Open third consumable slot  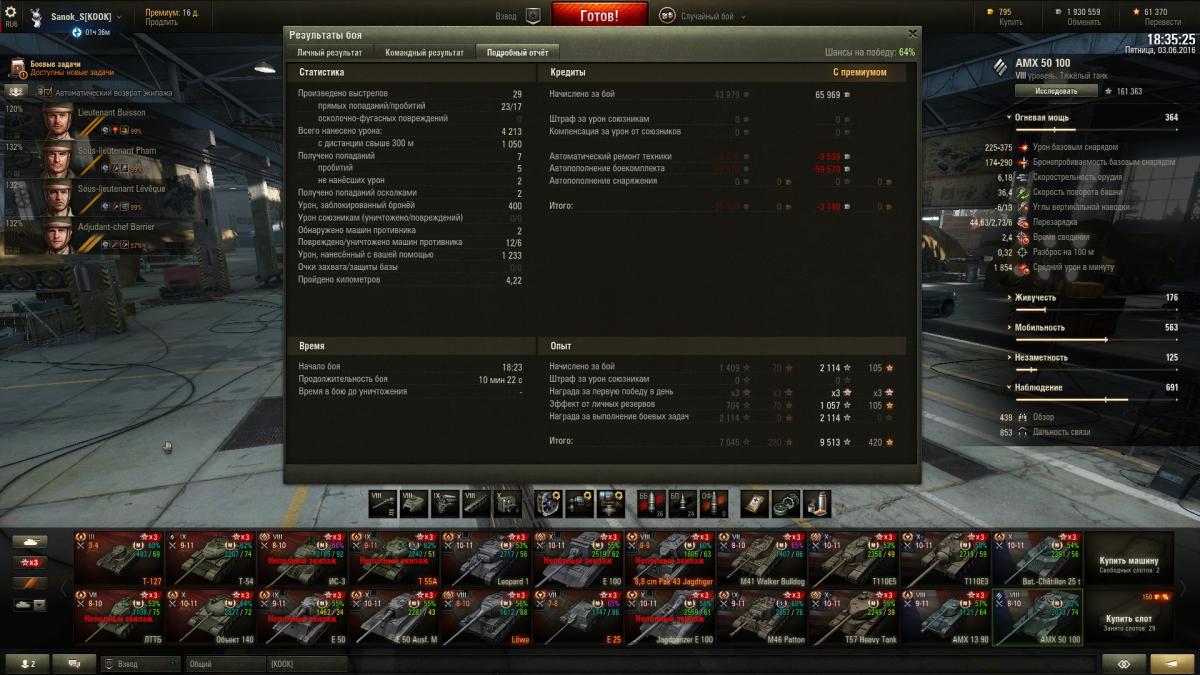tap(817, 503)
